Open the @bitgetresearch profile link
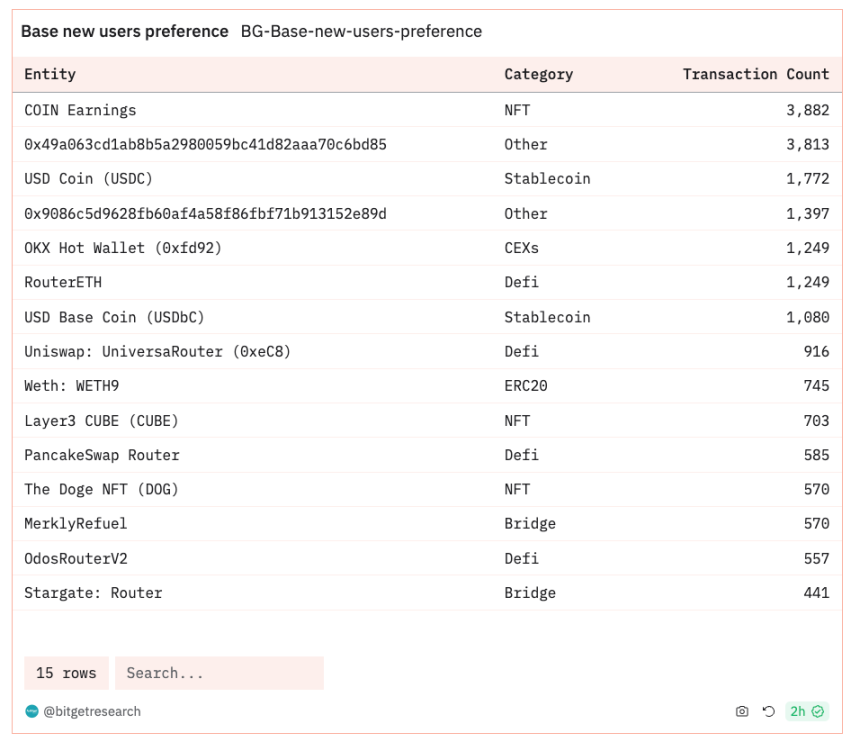The image size is (851, 742). pyautogui.click(x=92, y=711)
